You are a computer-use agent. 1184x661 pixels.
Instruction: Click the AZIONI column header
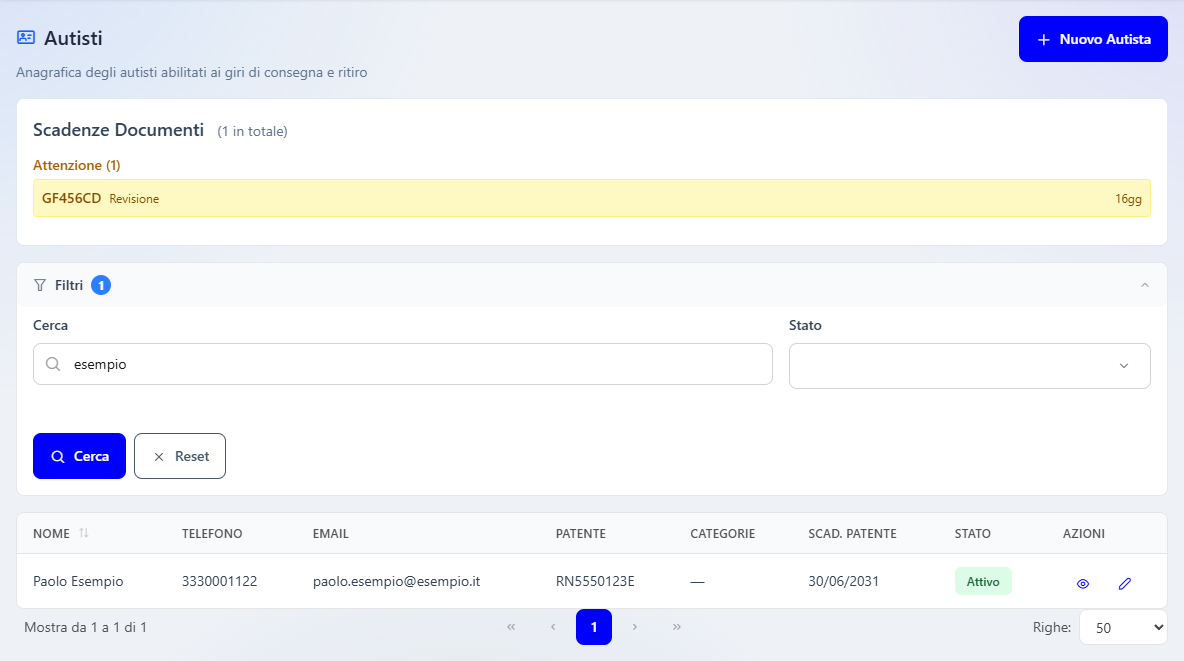tap(1084, 533)
